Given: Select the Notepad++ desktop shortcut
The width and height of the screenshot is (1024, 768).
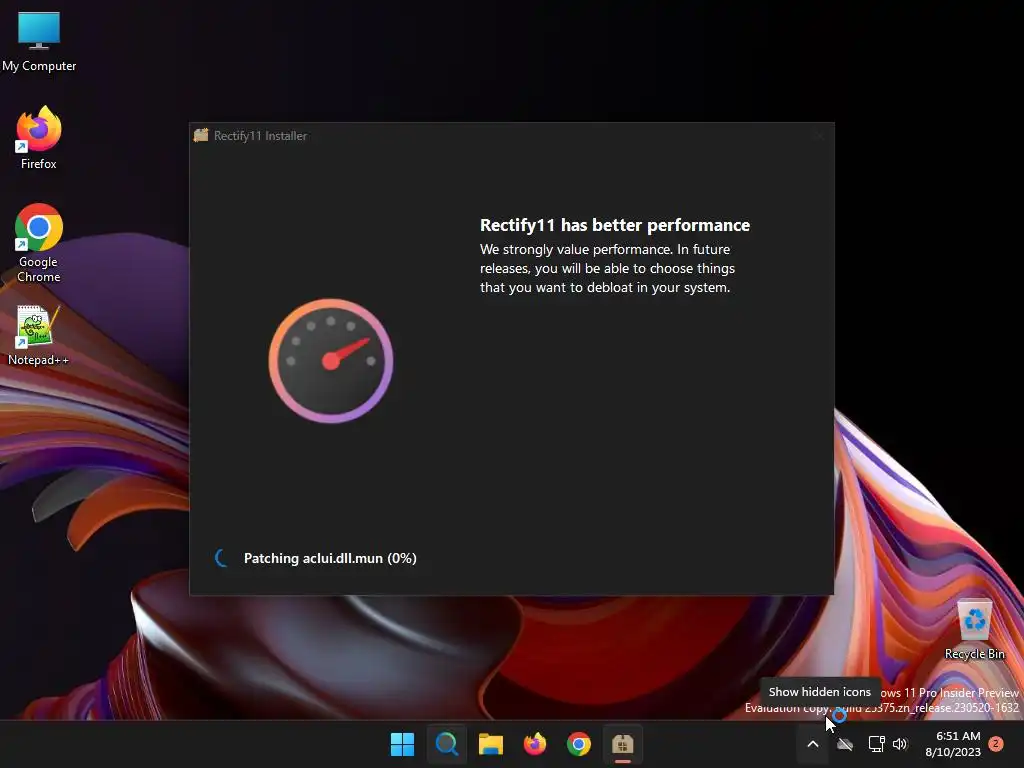Looking at the screenshot, I should (39, 336).
